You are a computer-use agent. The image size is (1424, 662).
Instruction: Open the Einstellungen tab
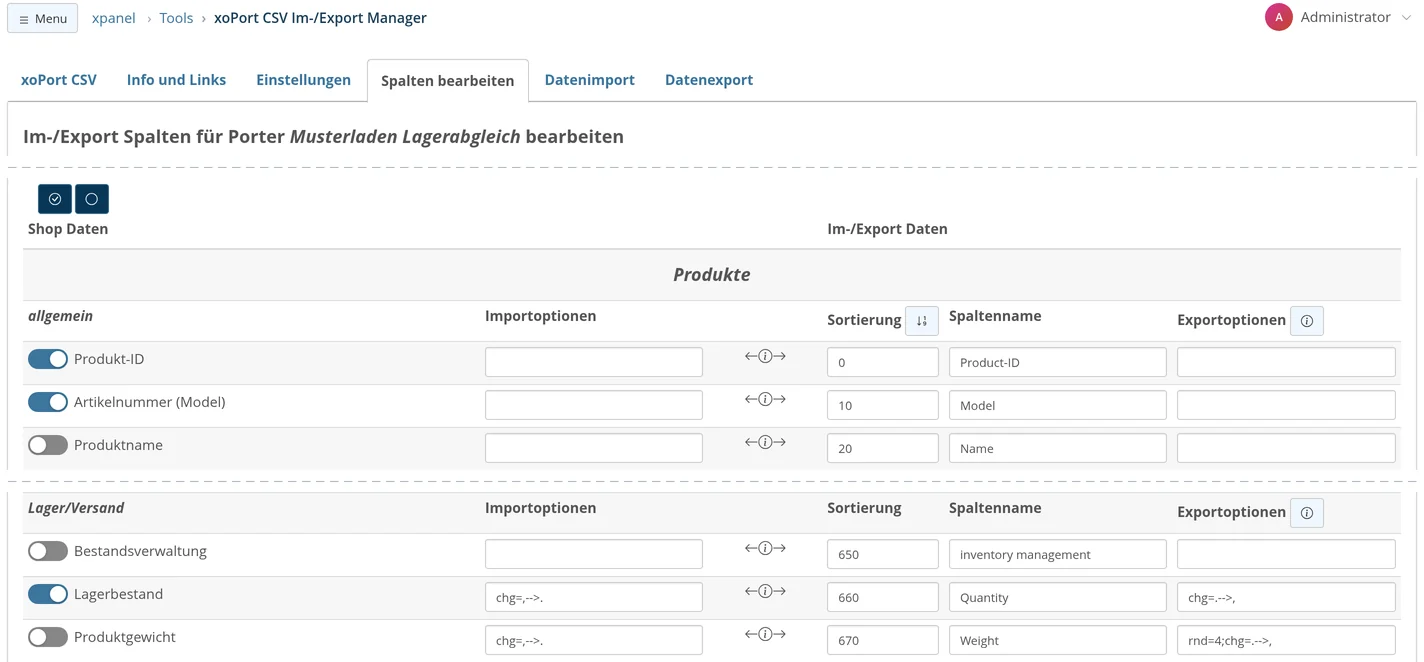[x=303, y=80]
